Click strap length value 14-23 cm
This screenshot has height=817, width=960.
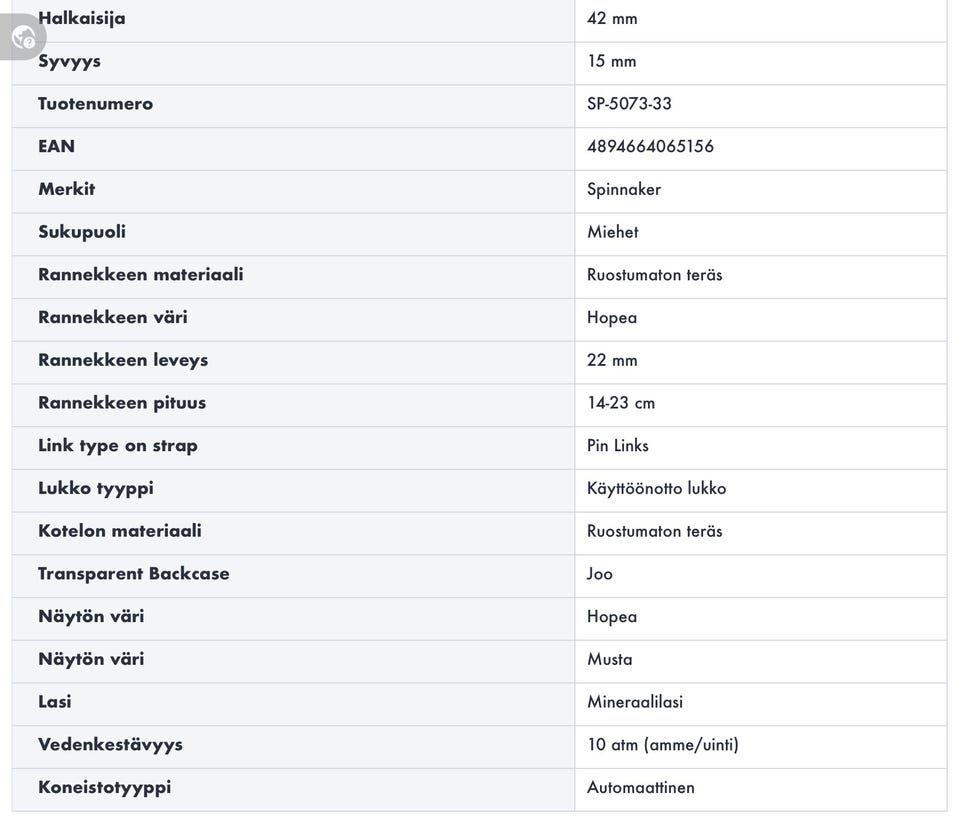click(621, 403)
